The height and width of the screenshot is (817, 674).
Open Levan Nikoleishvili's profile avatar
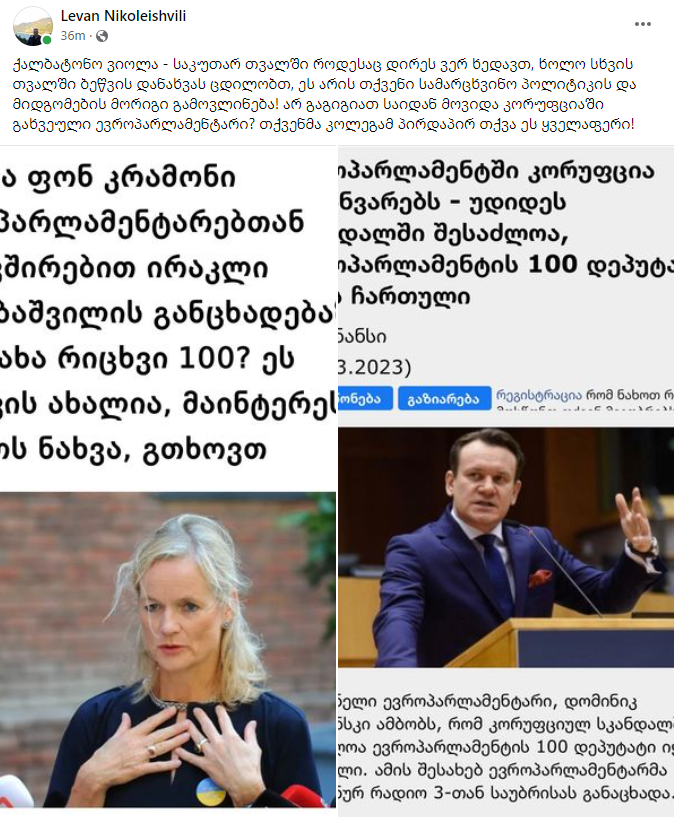pyautogui.click(x=33, y=26)
